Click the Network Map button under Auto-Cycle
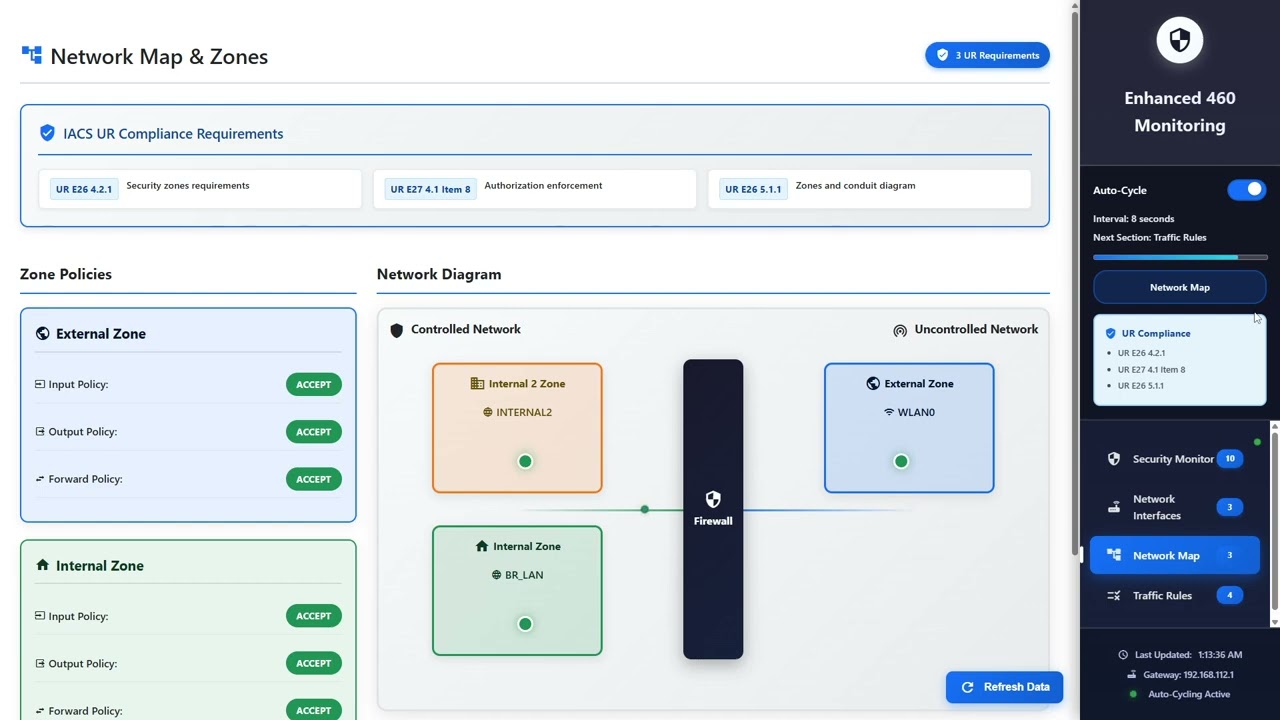Image resolution: width=1280 pixels, height=720 pixels. [1179, 287]
